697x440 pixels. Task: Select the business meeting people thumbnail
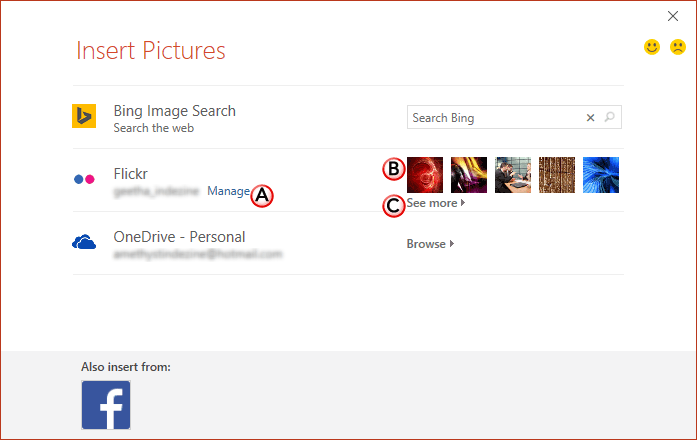[513, 175]
